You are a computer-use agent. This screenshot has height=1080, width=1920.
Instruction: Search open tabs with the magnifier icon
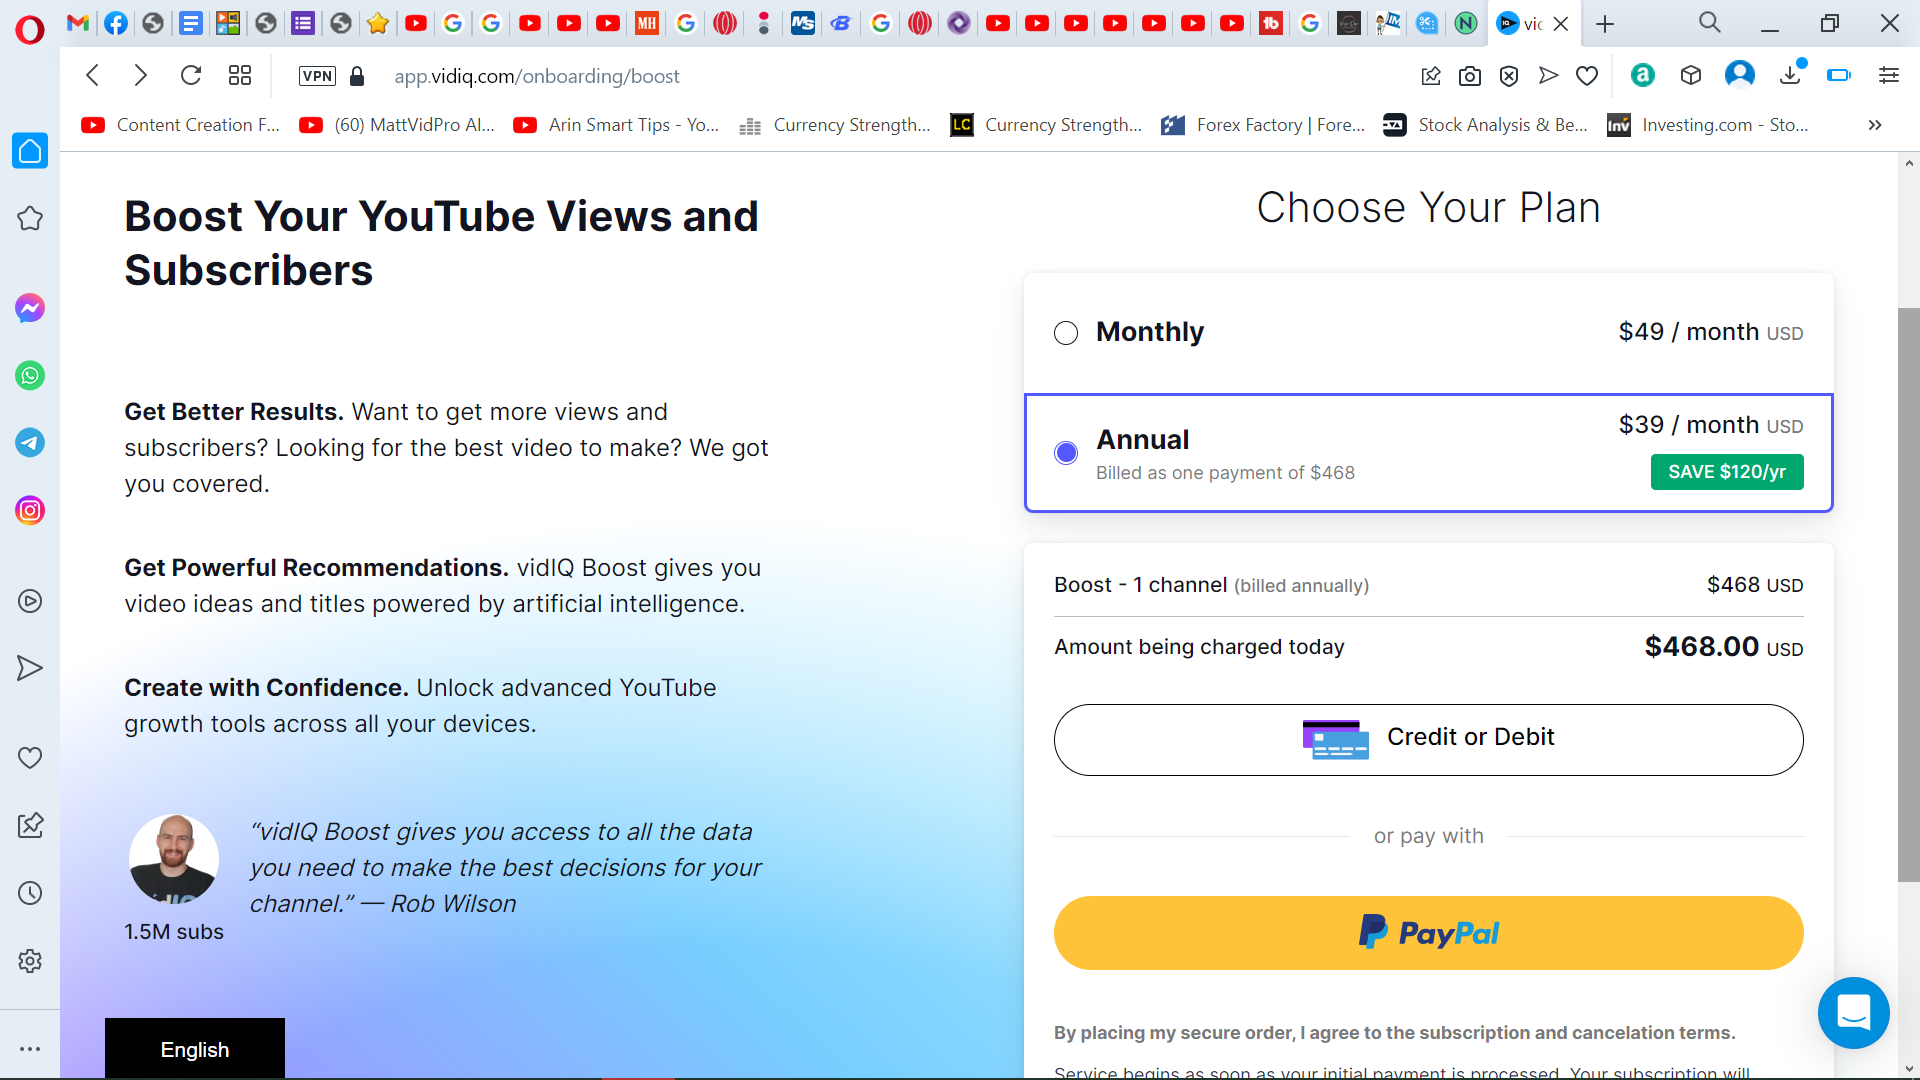1710,23
